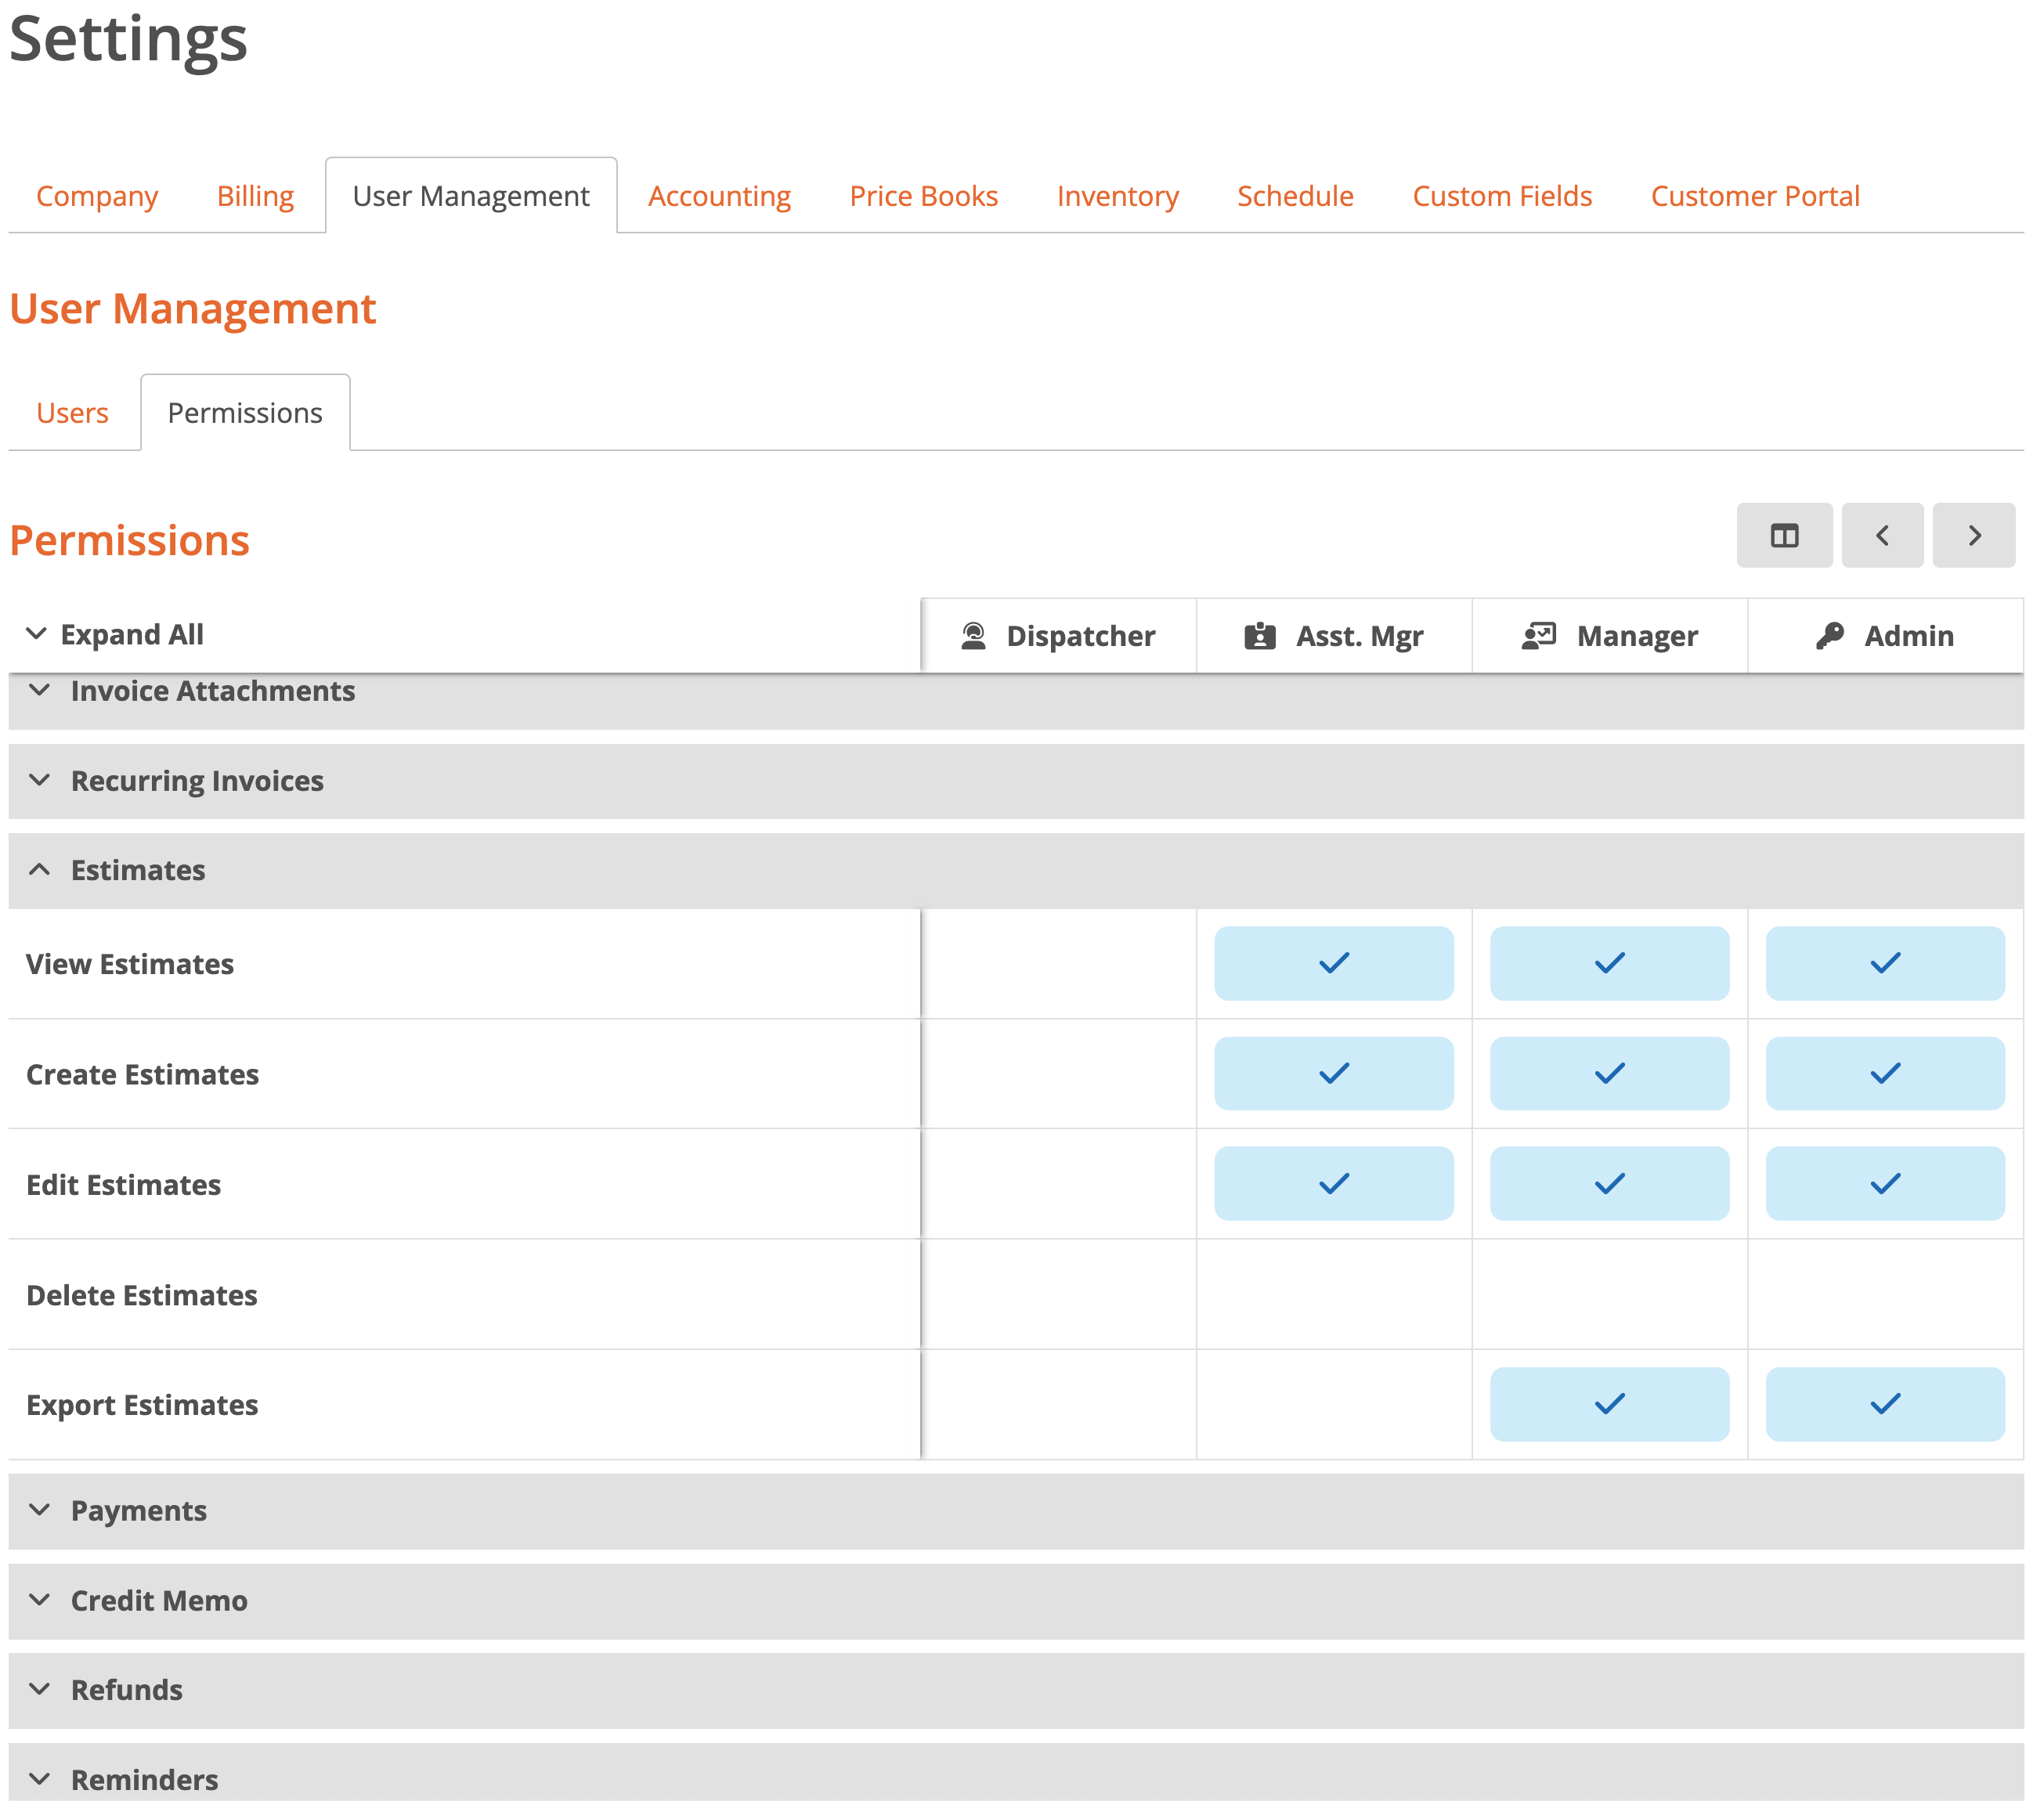Click the Export Estimates row label
The image size is (2044, 1801).
(142, 1405)
